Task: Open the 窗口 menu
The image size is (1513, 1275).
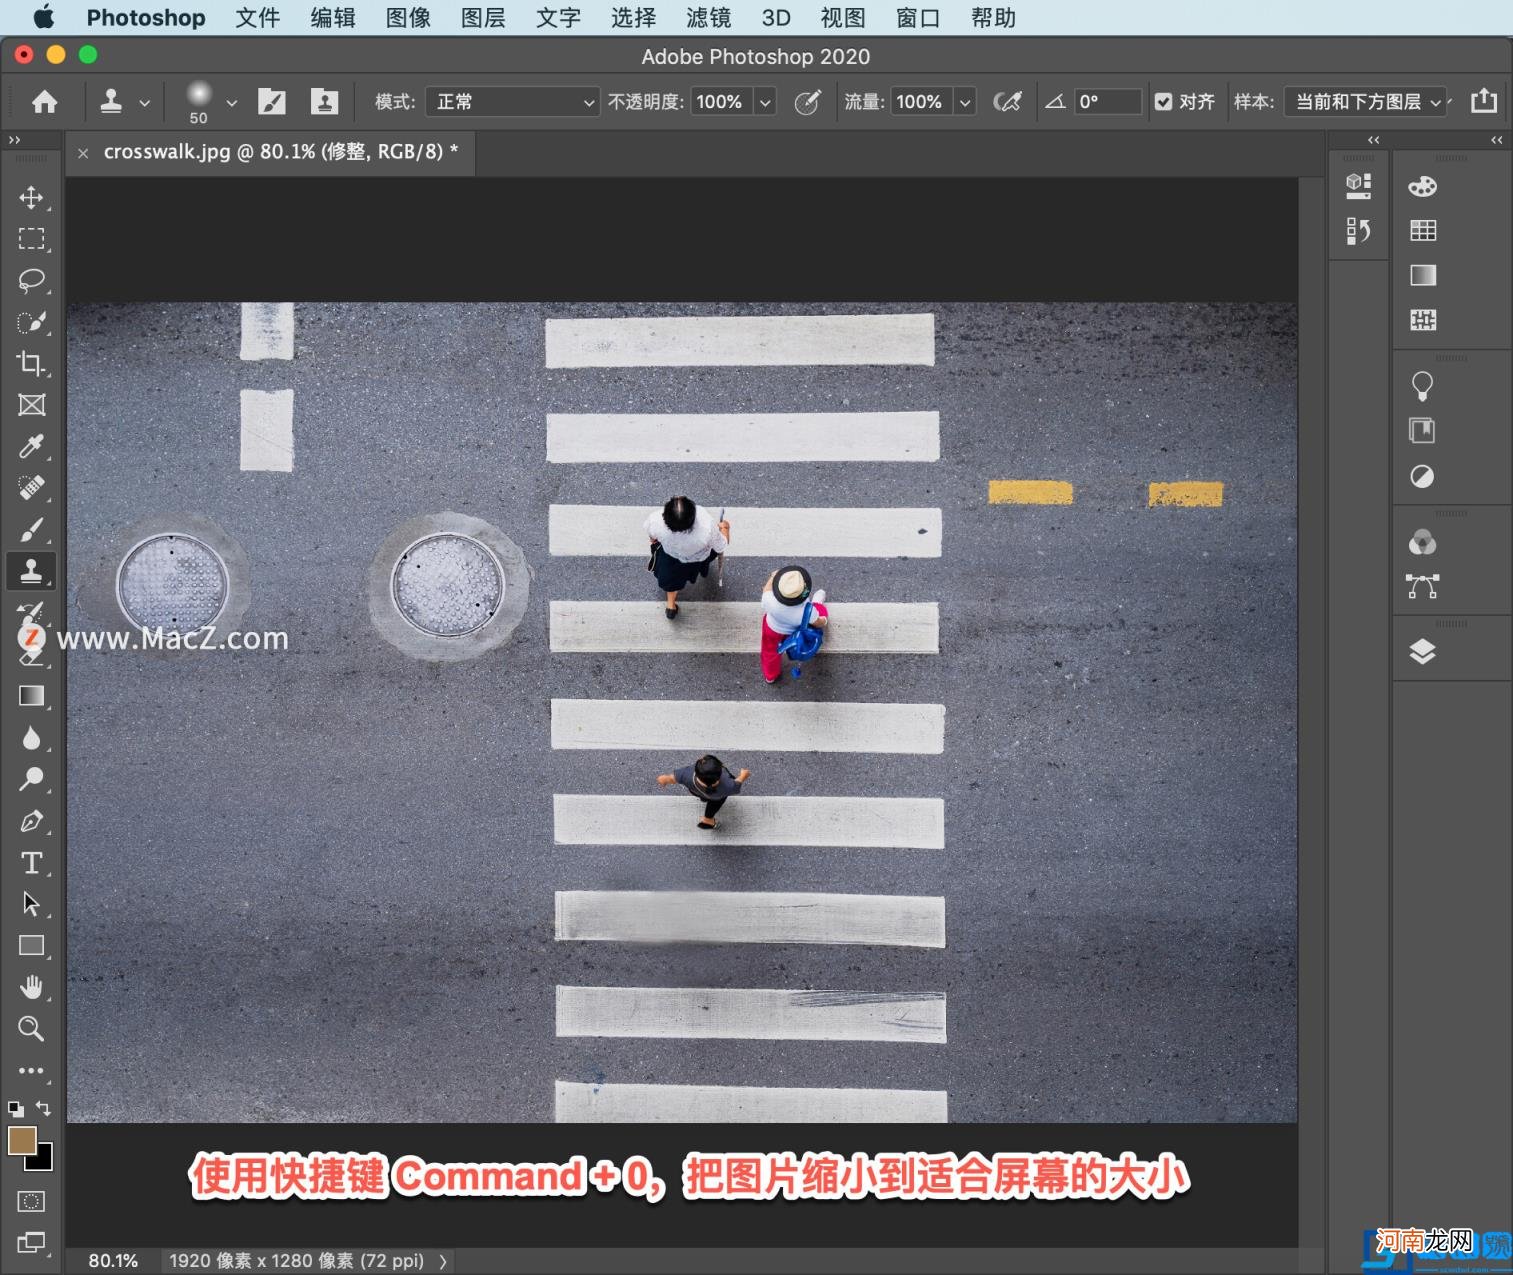Action: pos(918,18)
